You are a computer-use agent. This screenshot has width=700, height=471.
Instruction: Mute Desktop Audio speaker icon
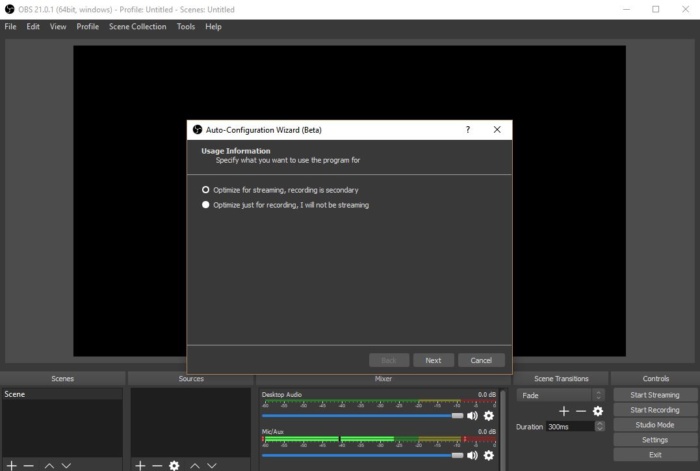472,416
